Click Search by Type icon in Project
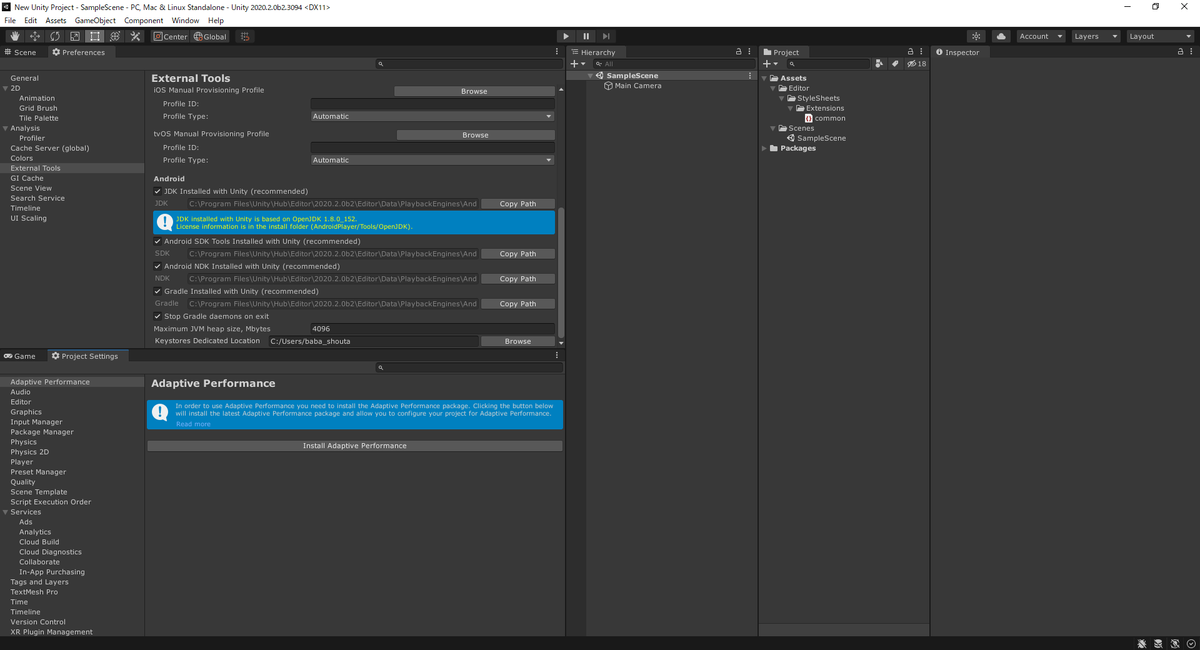Viewport: 1200px width, 650px height. [x=879, y=64]
